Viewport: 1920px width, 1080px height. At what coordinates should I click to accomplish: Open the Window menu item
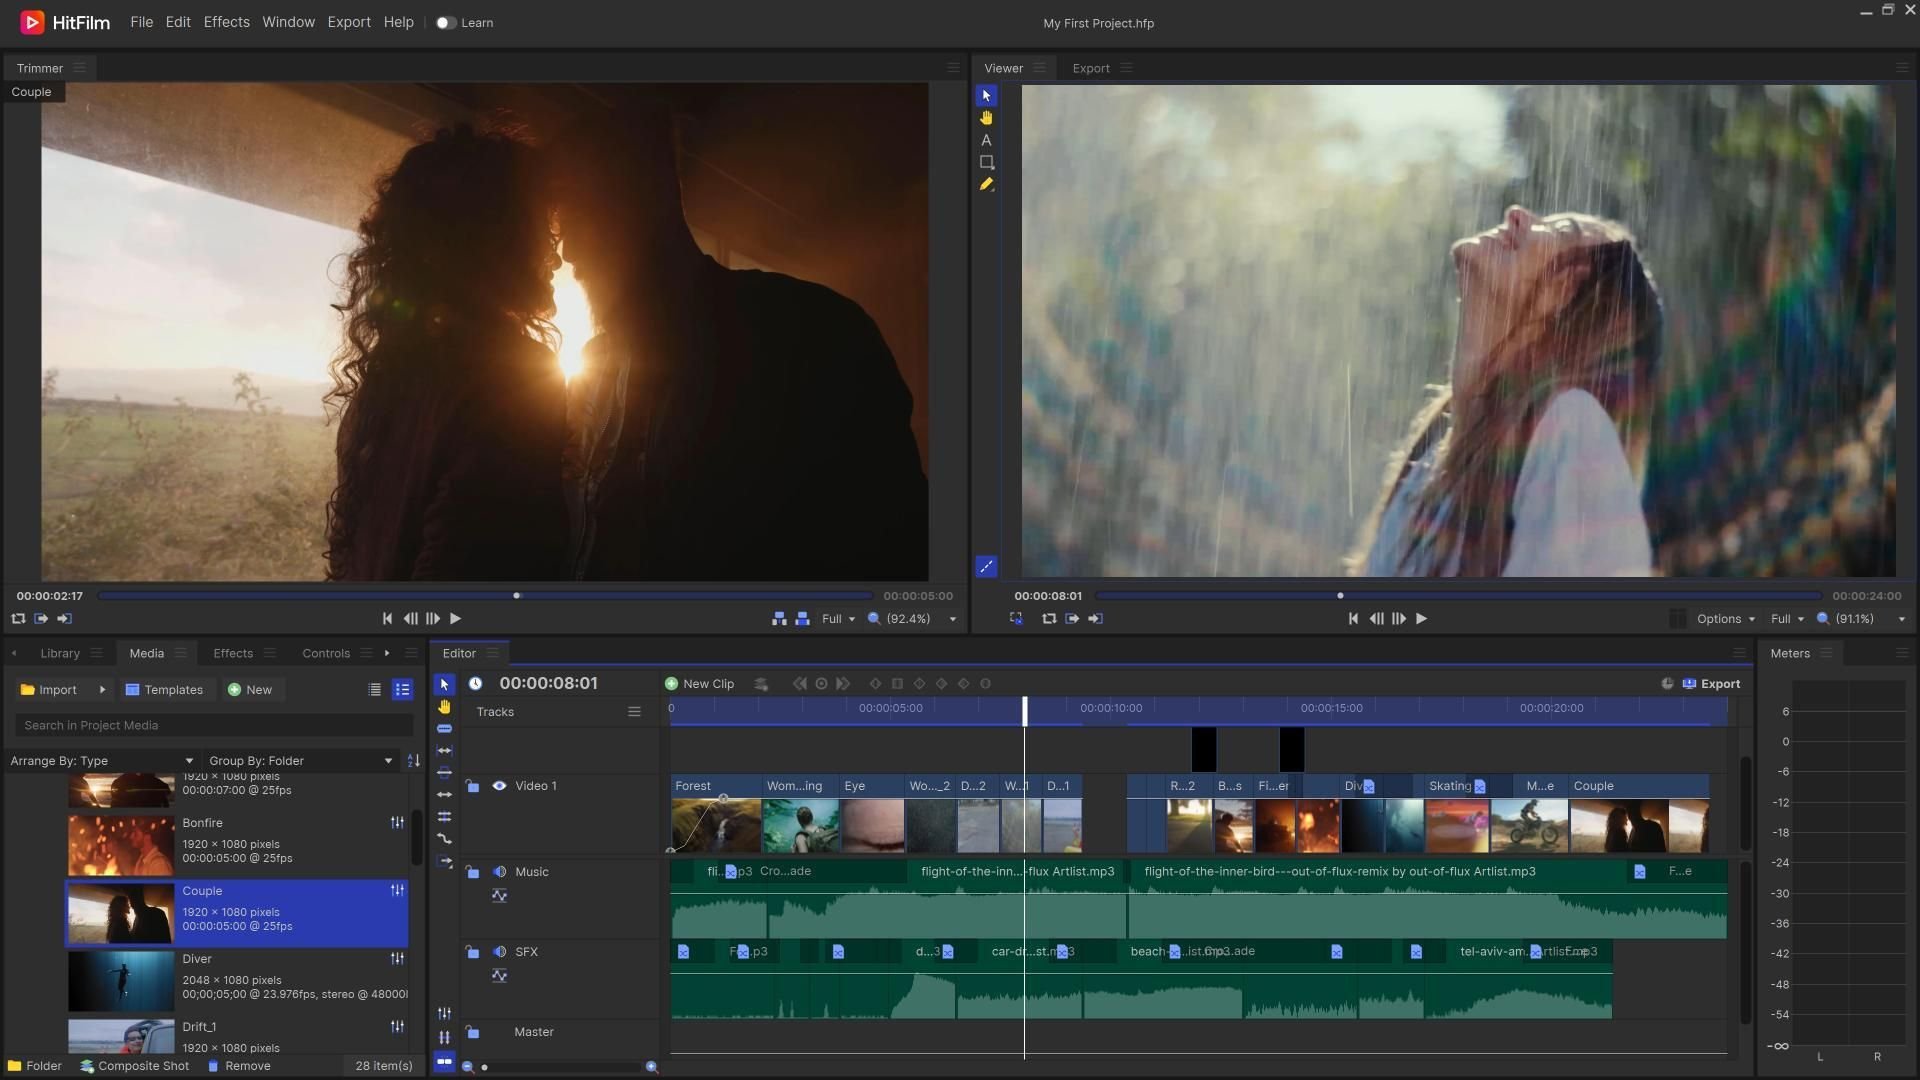click(x=287, y=22)
